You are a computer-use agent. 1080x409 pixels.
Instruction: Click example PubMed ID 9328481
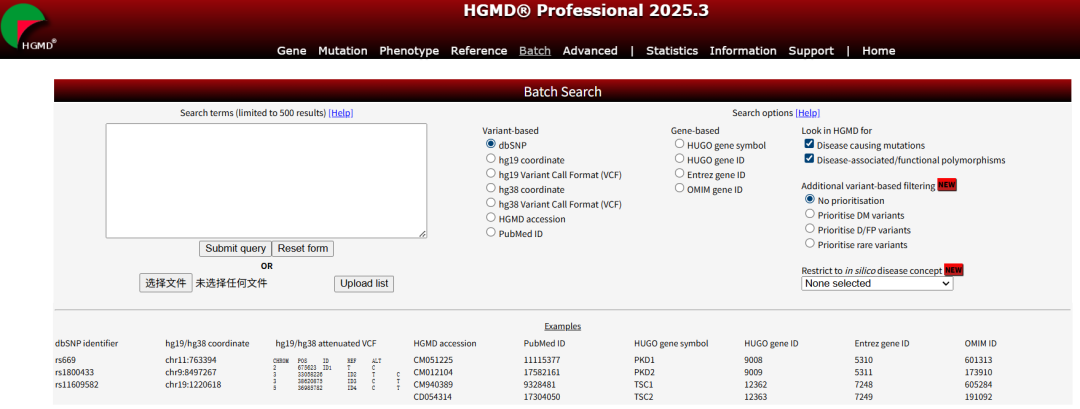click(539, 385)
